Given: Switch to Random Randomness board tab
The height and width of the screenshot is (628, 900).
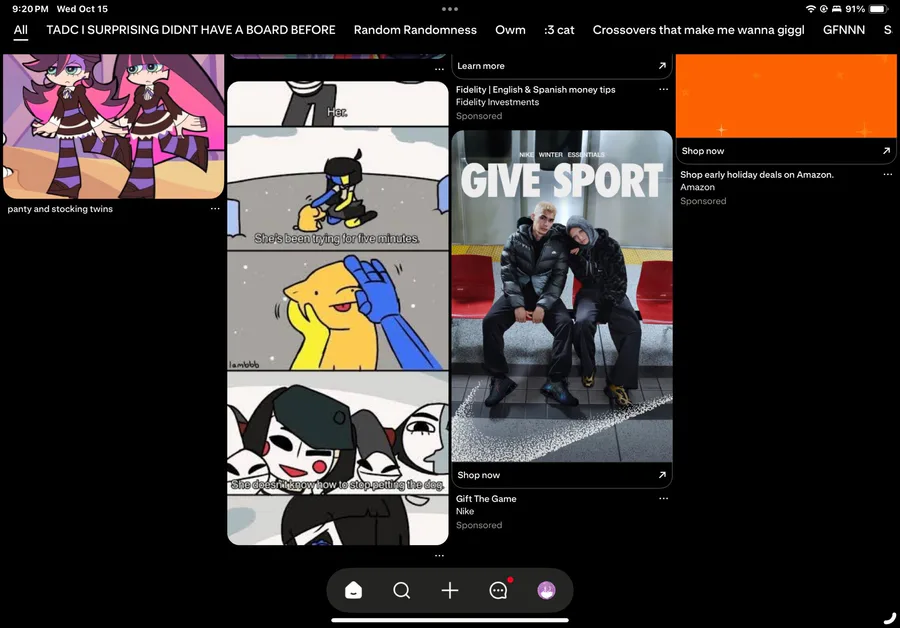Looking at the screenshot, I should pyautogui.click(x=415, y=30).
